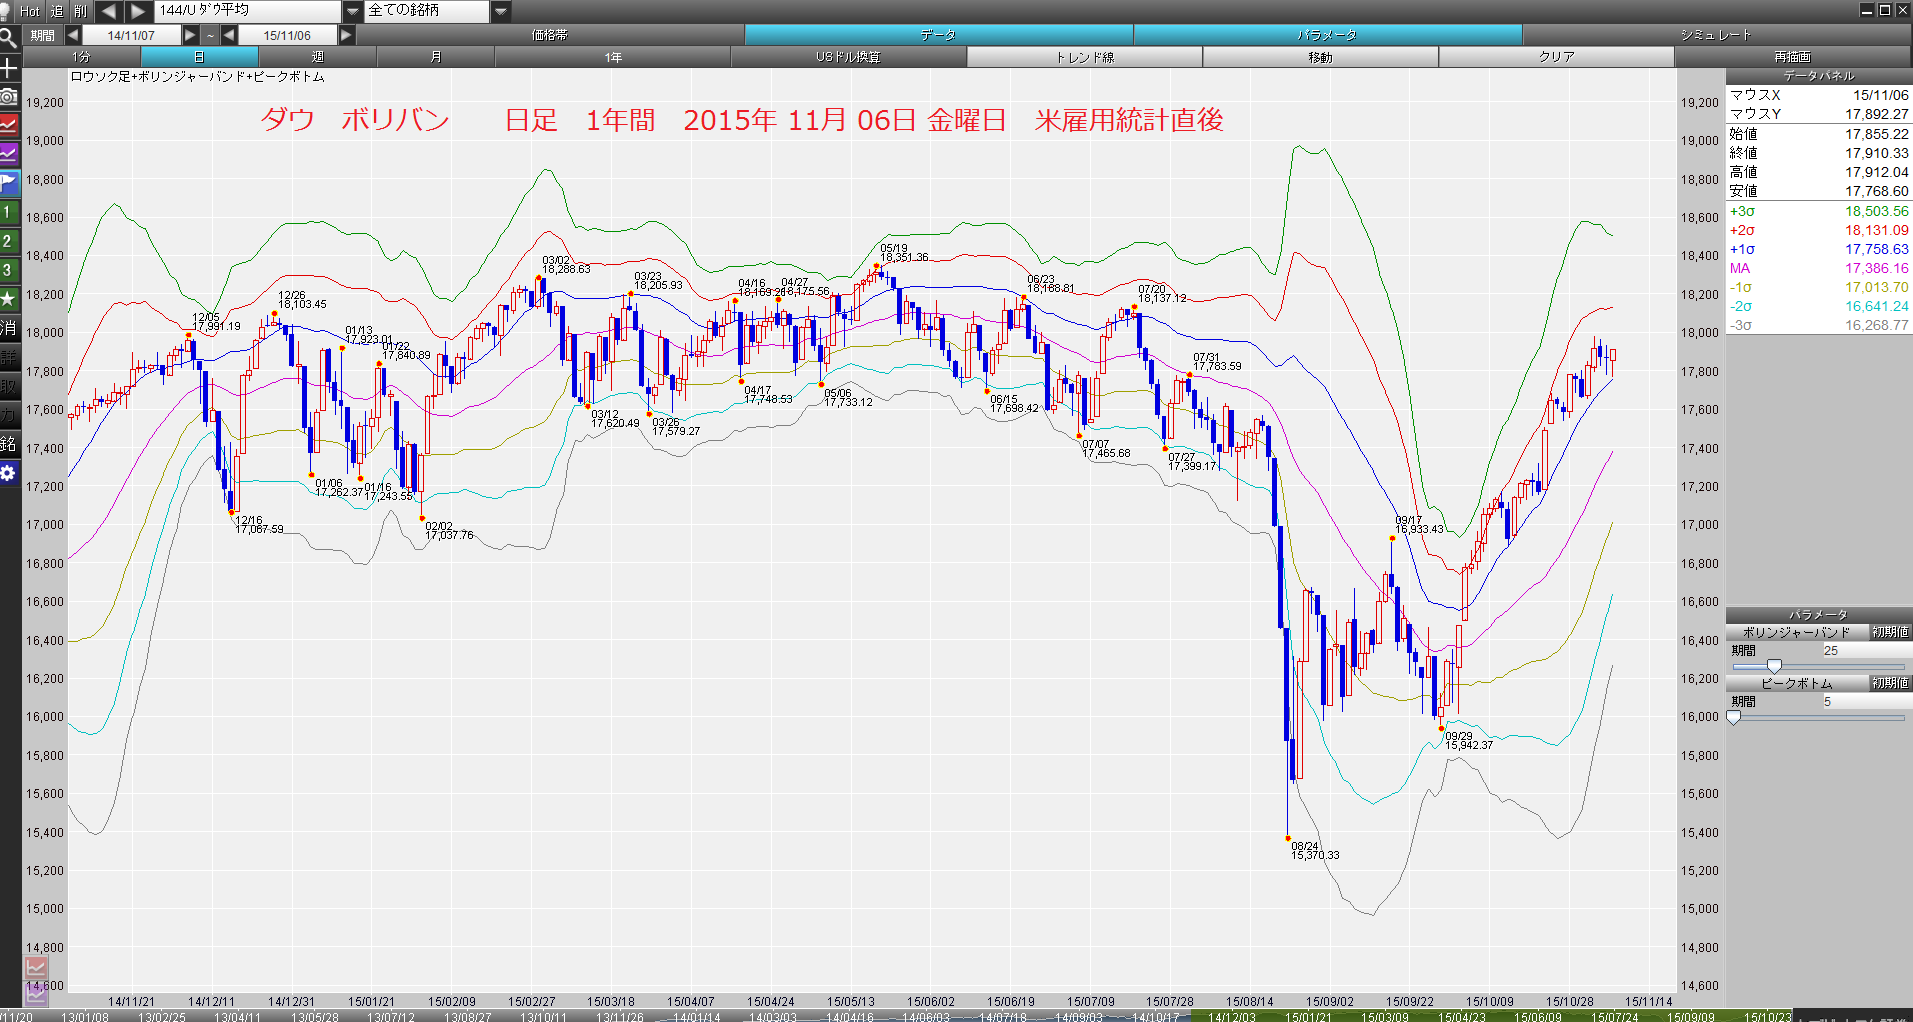Click the 再描画 redraw button

pos(1793,57)
